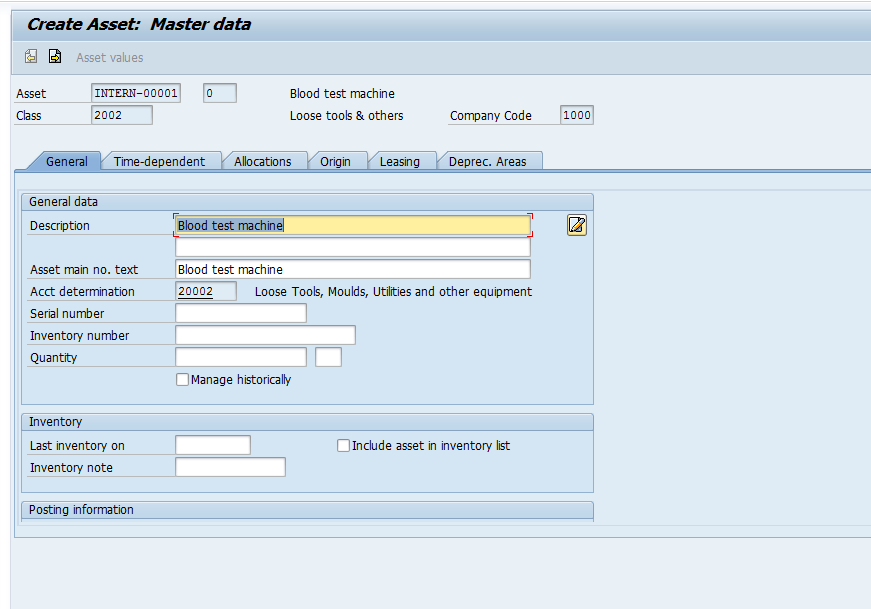Screen dimensions: 871x609
Task: Open the Time-dependent tab
Action: pyautogui.click(x=159, y=162)
